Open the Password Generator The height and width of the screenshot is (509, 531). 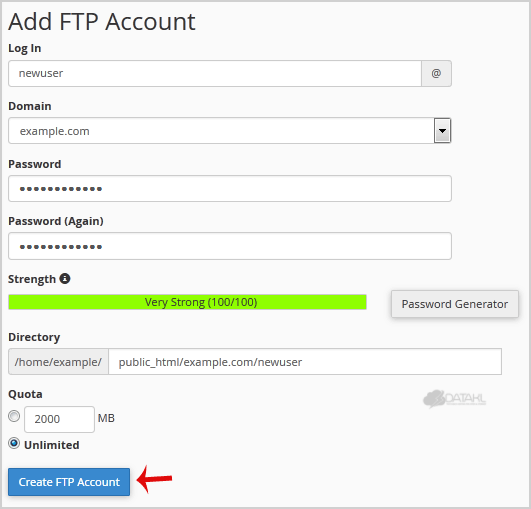click(x=455, y=304)
